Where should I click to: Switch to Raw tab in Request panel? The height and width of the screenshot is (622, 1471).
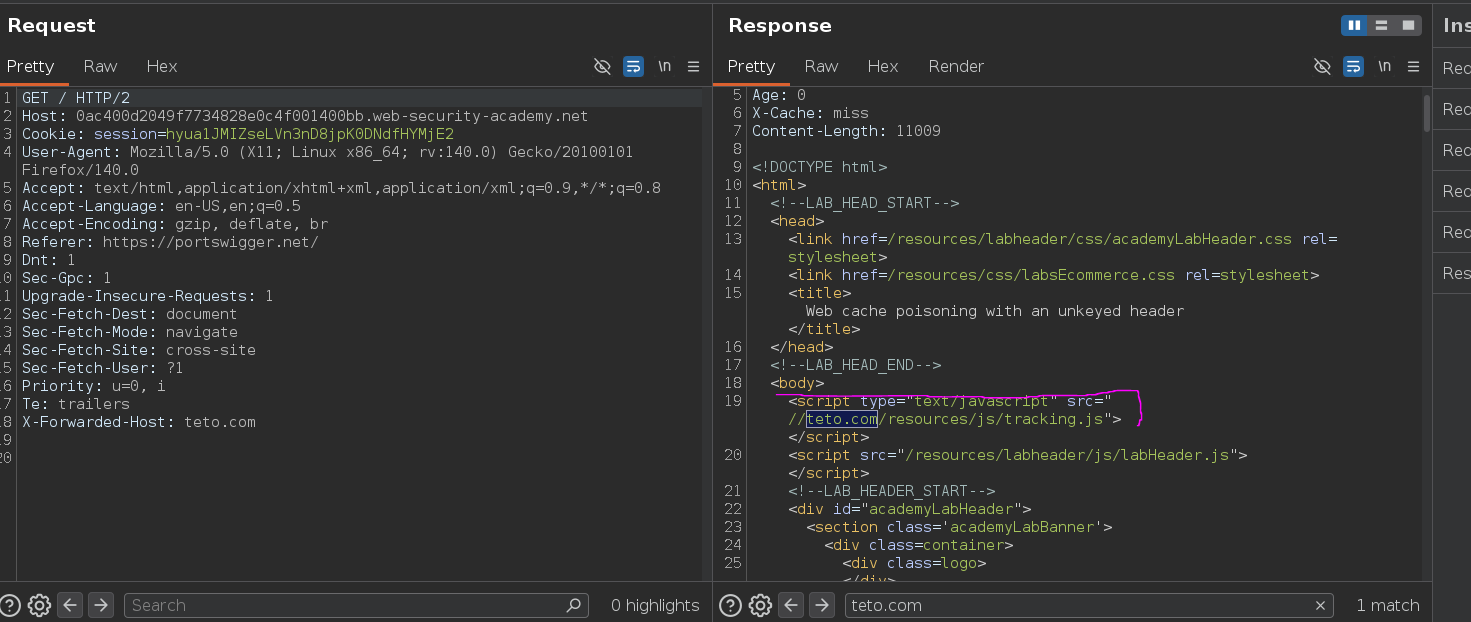pyautogui.click(x=100, y=66)
